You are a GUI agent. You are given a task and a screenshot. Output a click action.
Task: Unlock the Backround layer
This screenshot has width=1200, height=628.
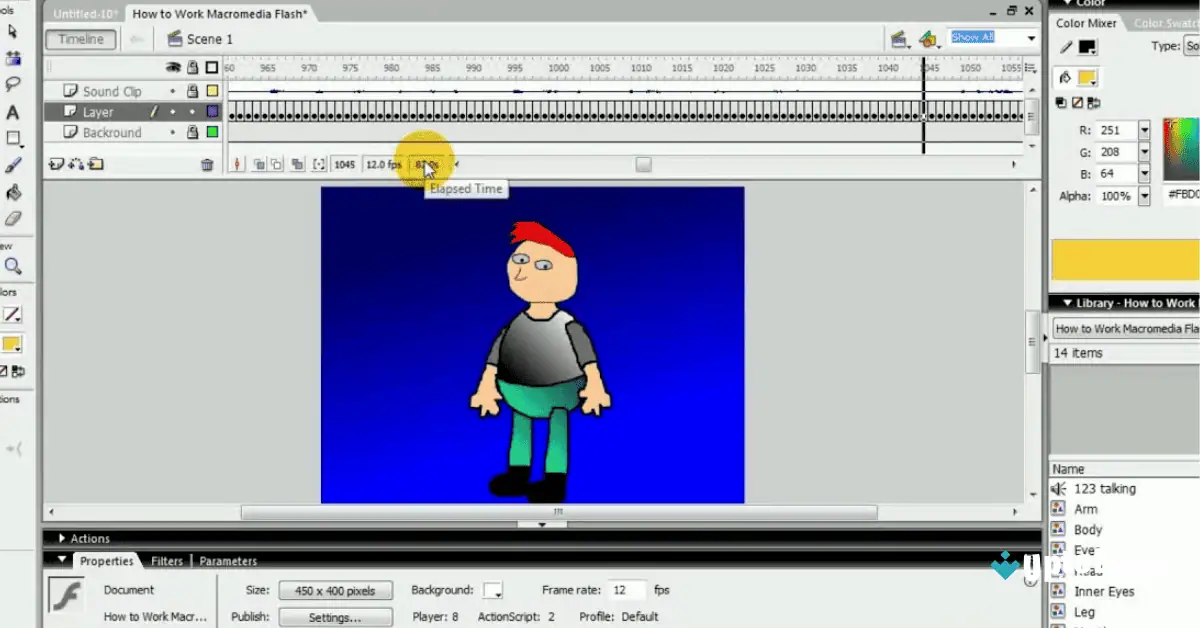pos(193,131)
